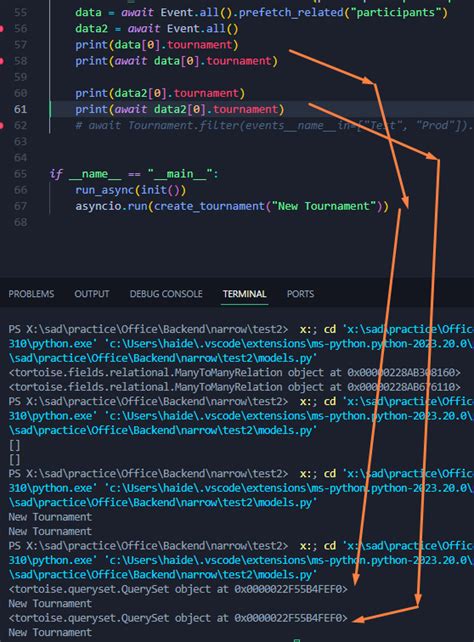
Task: Click 'init()' call on line 66
Action: (160, 190)
